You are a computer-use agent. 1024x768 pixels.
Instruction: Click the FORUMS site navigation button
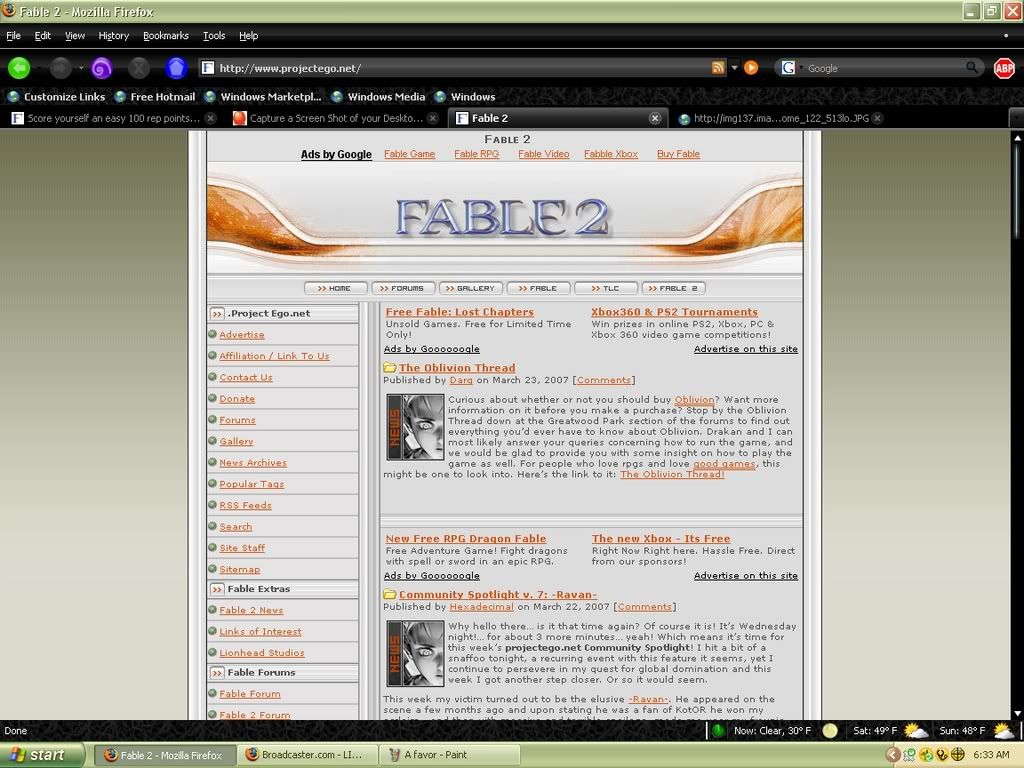pyautogui.click(x=402, y=288)
